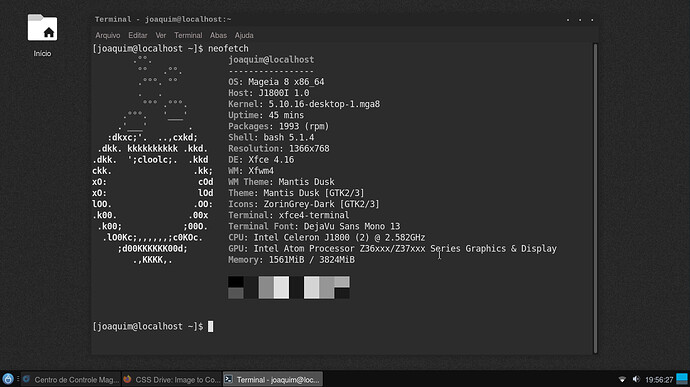Screen dimensions: 690x387
Task: Click the Firefox icon in taskbar
Action: (x=128, y=379)
